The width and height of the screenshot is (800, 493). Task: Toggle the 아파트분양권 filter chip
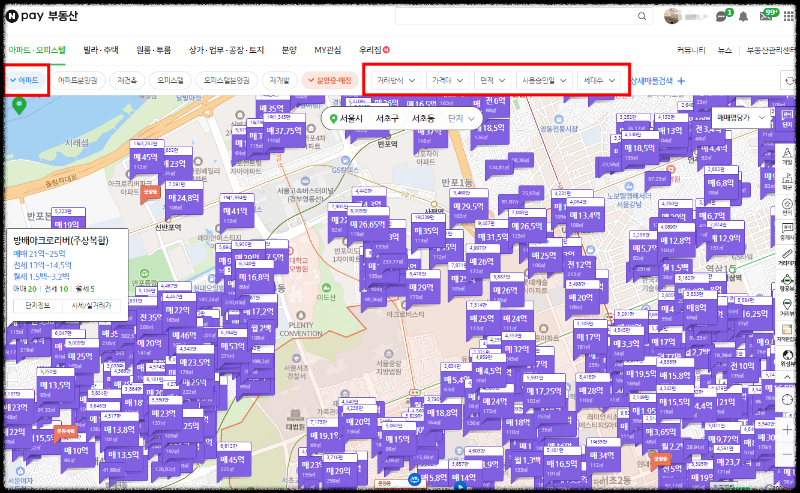click(x=78, y=80)
